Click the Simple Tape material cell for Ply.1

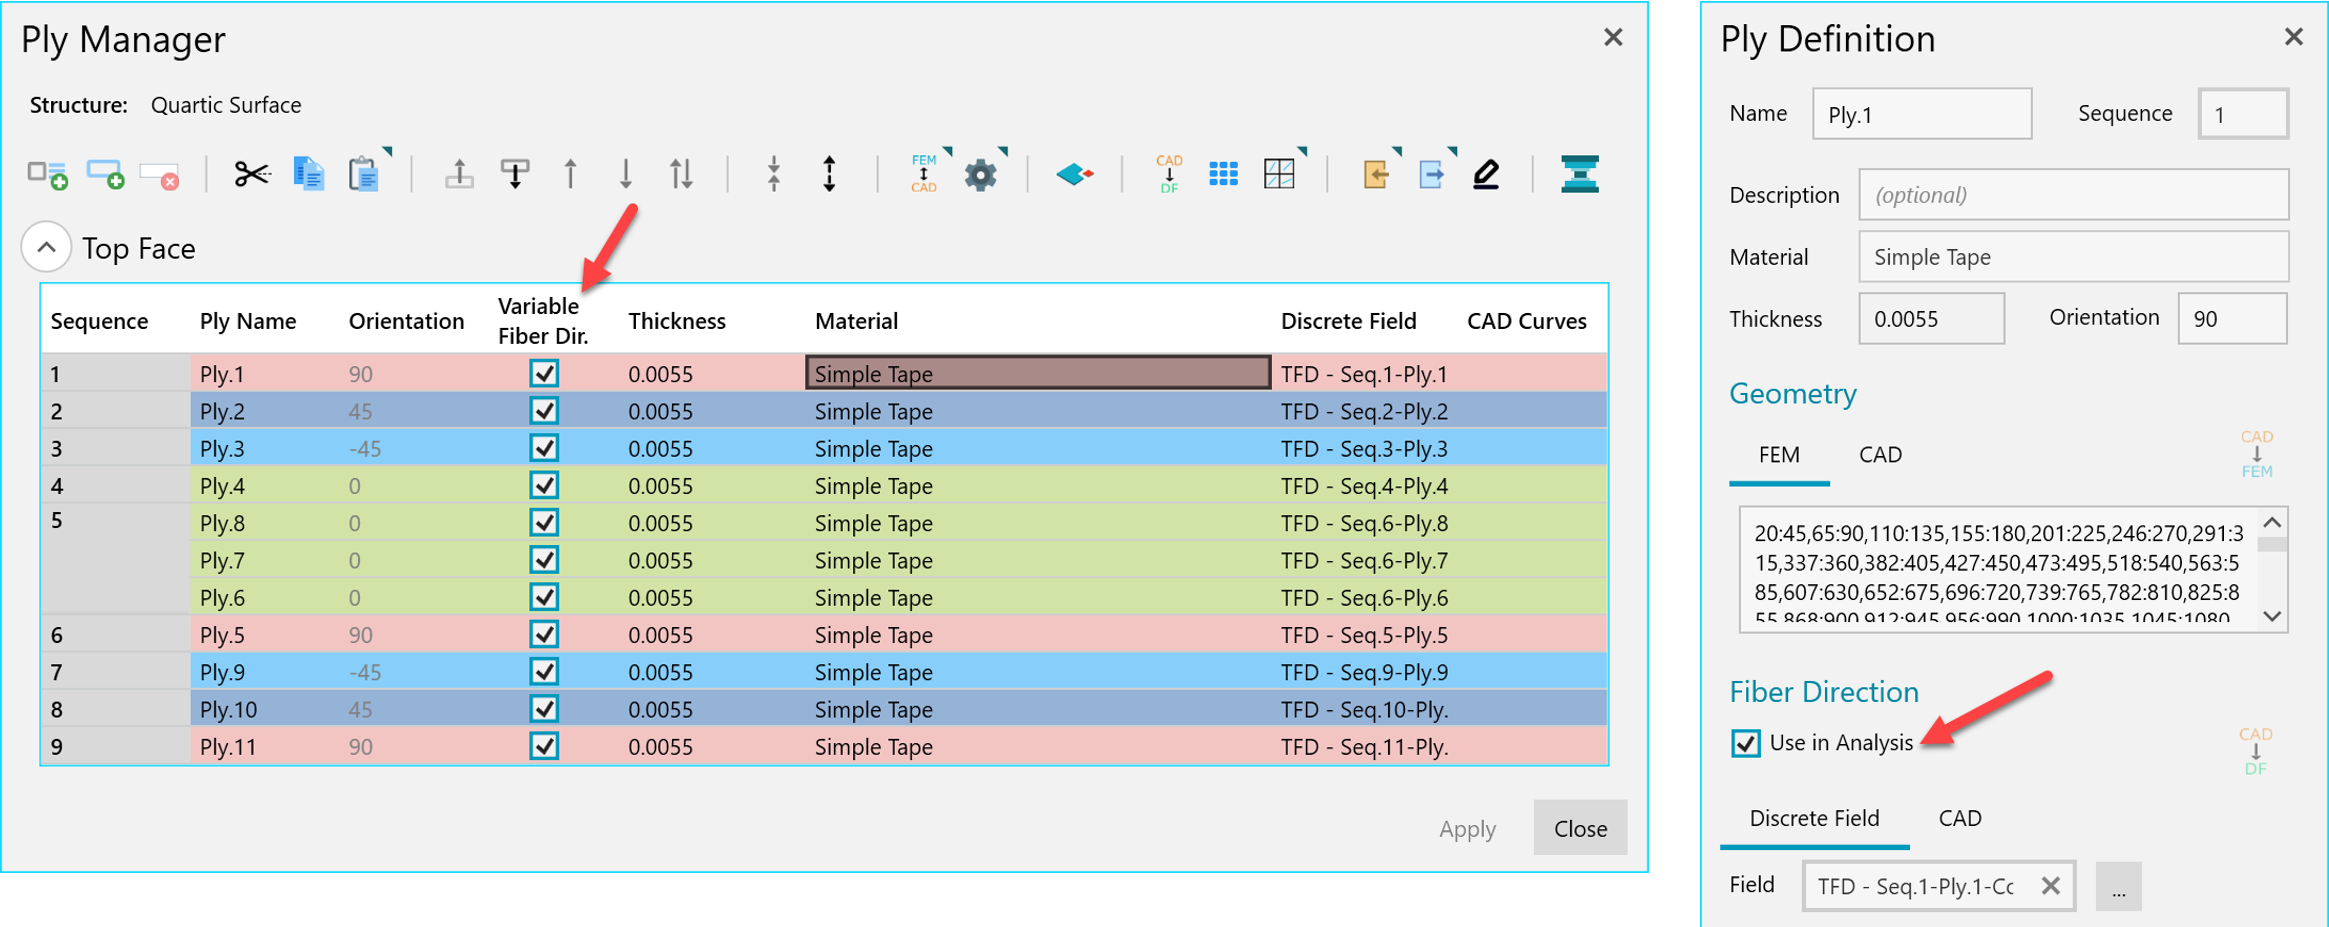pos(1038,373)
